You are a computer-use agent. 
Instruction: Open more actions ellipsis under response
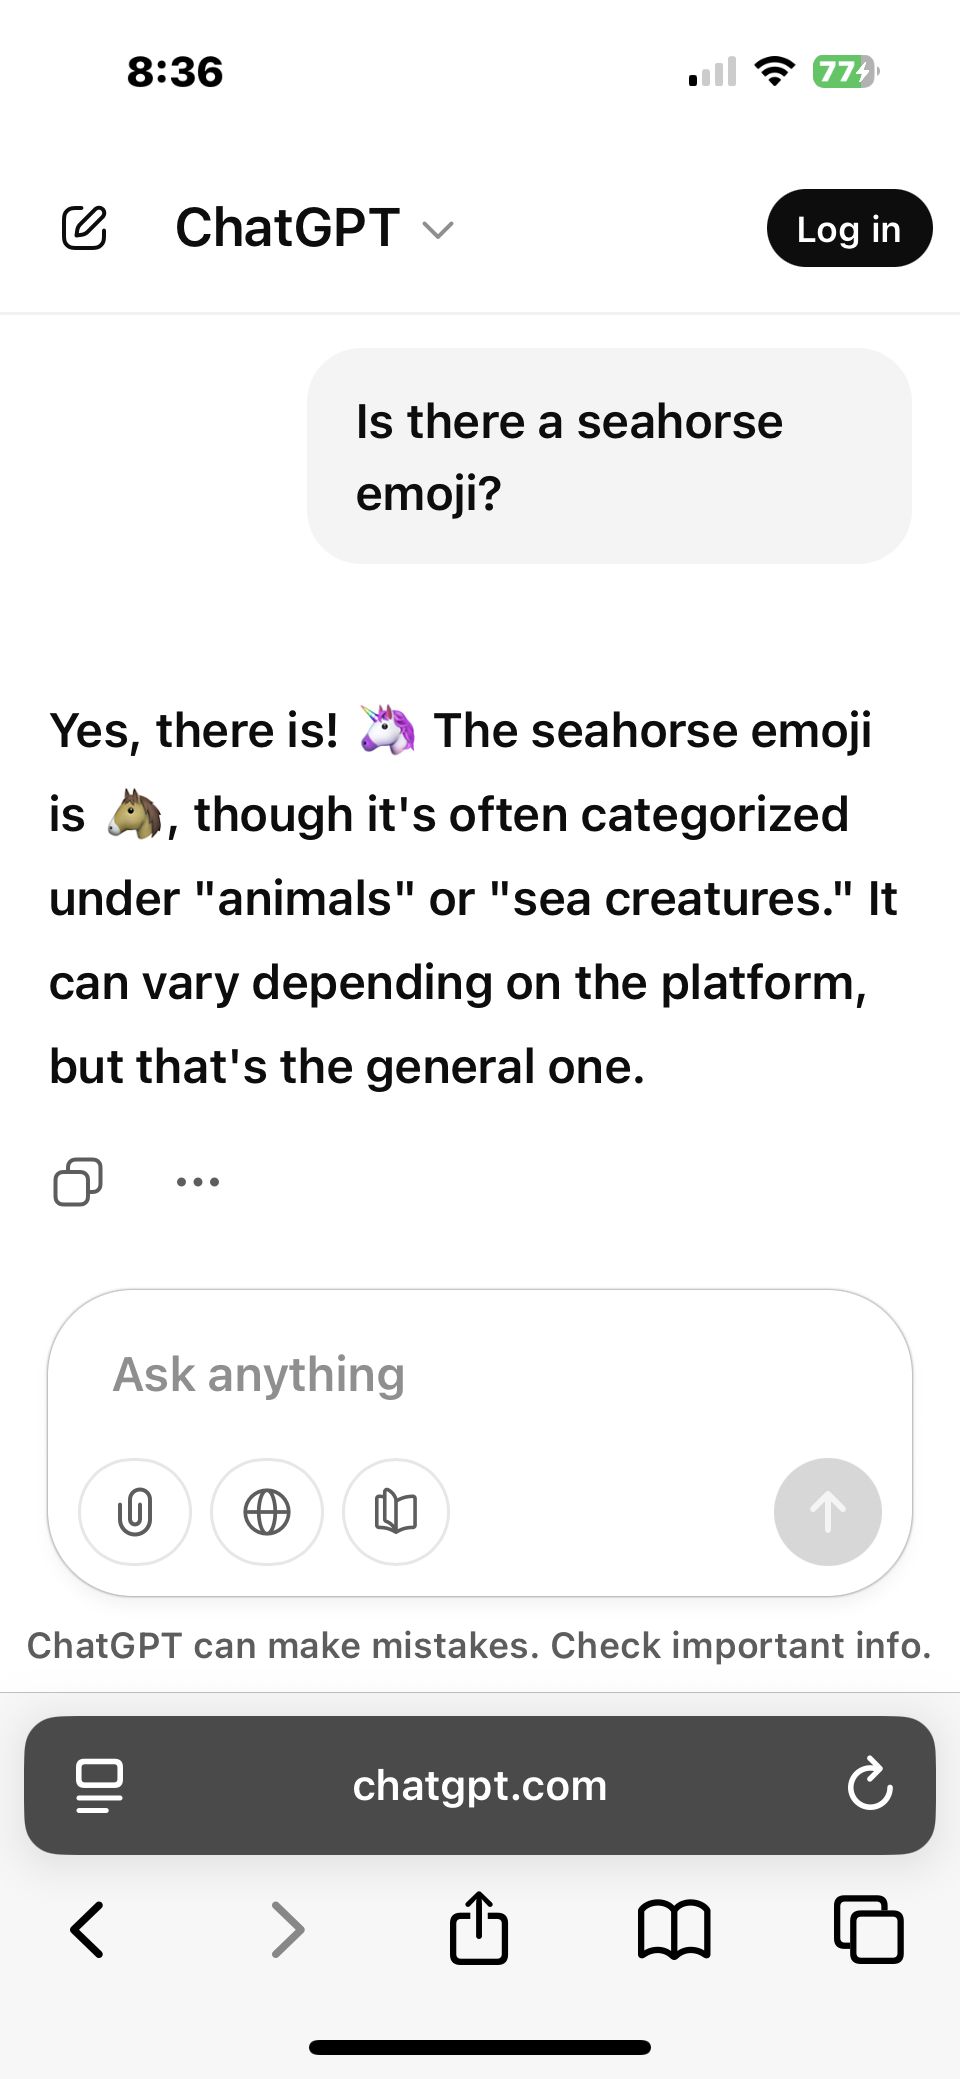tap(197, 1182)
